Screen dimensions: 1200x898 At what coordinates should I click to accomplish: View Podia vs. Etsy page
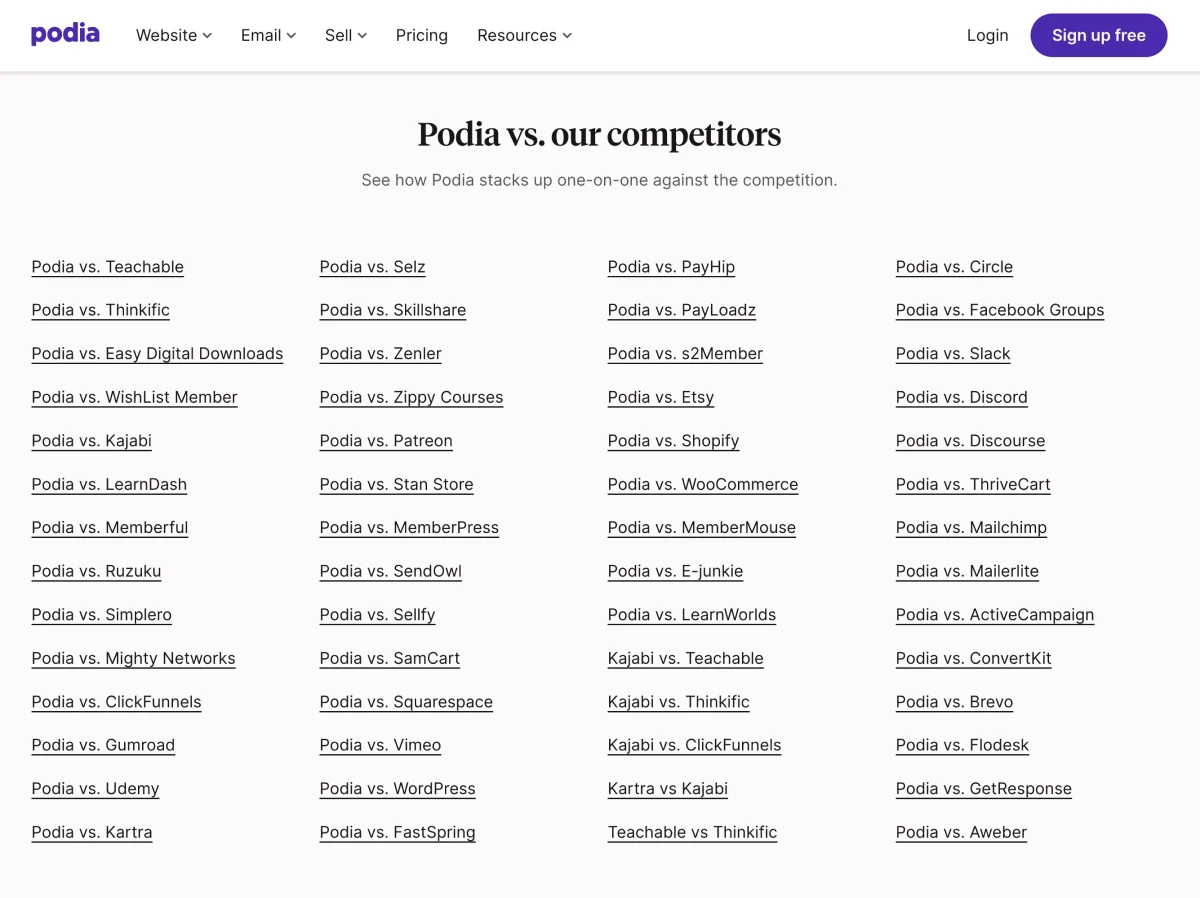pyautogui.click(x=661, y=397)
